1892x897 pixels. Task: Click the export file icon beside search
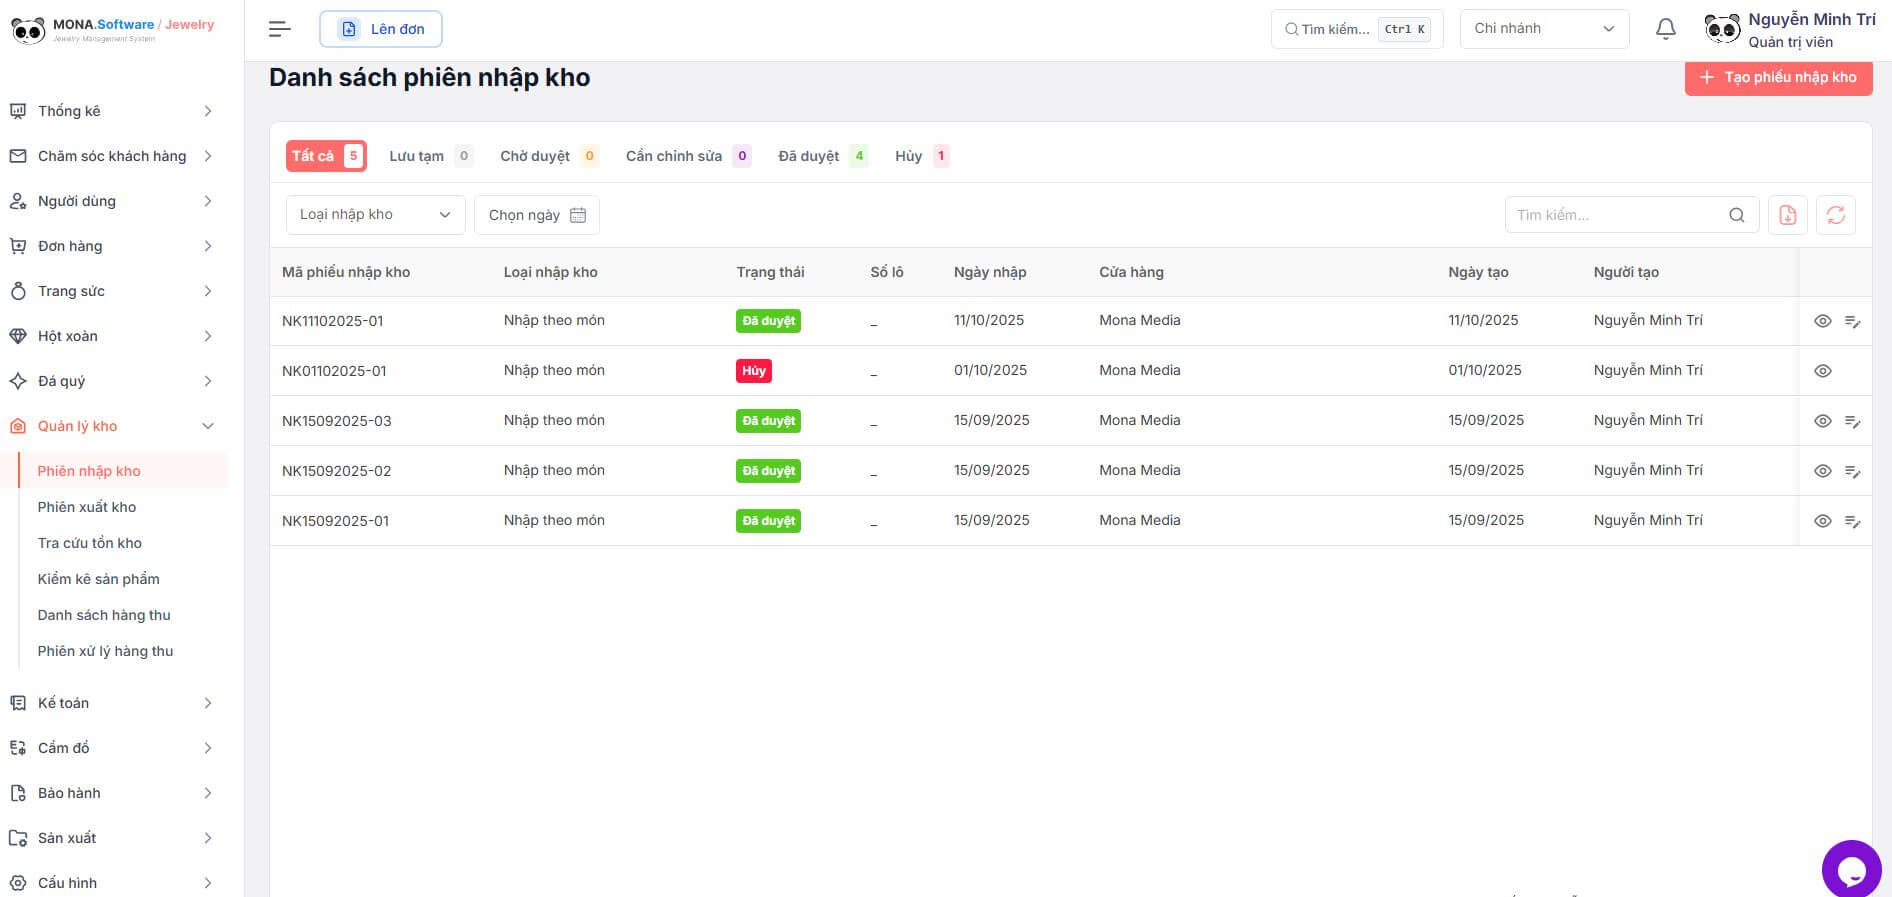1787,215
